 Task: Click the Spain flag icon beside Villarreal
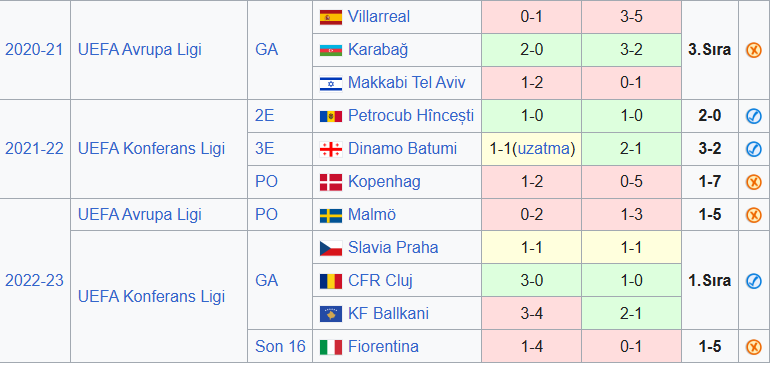click(x=331, y=17)
